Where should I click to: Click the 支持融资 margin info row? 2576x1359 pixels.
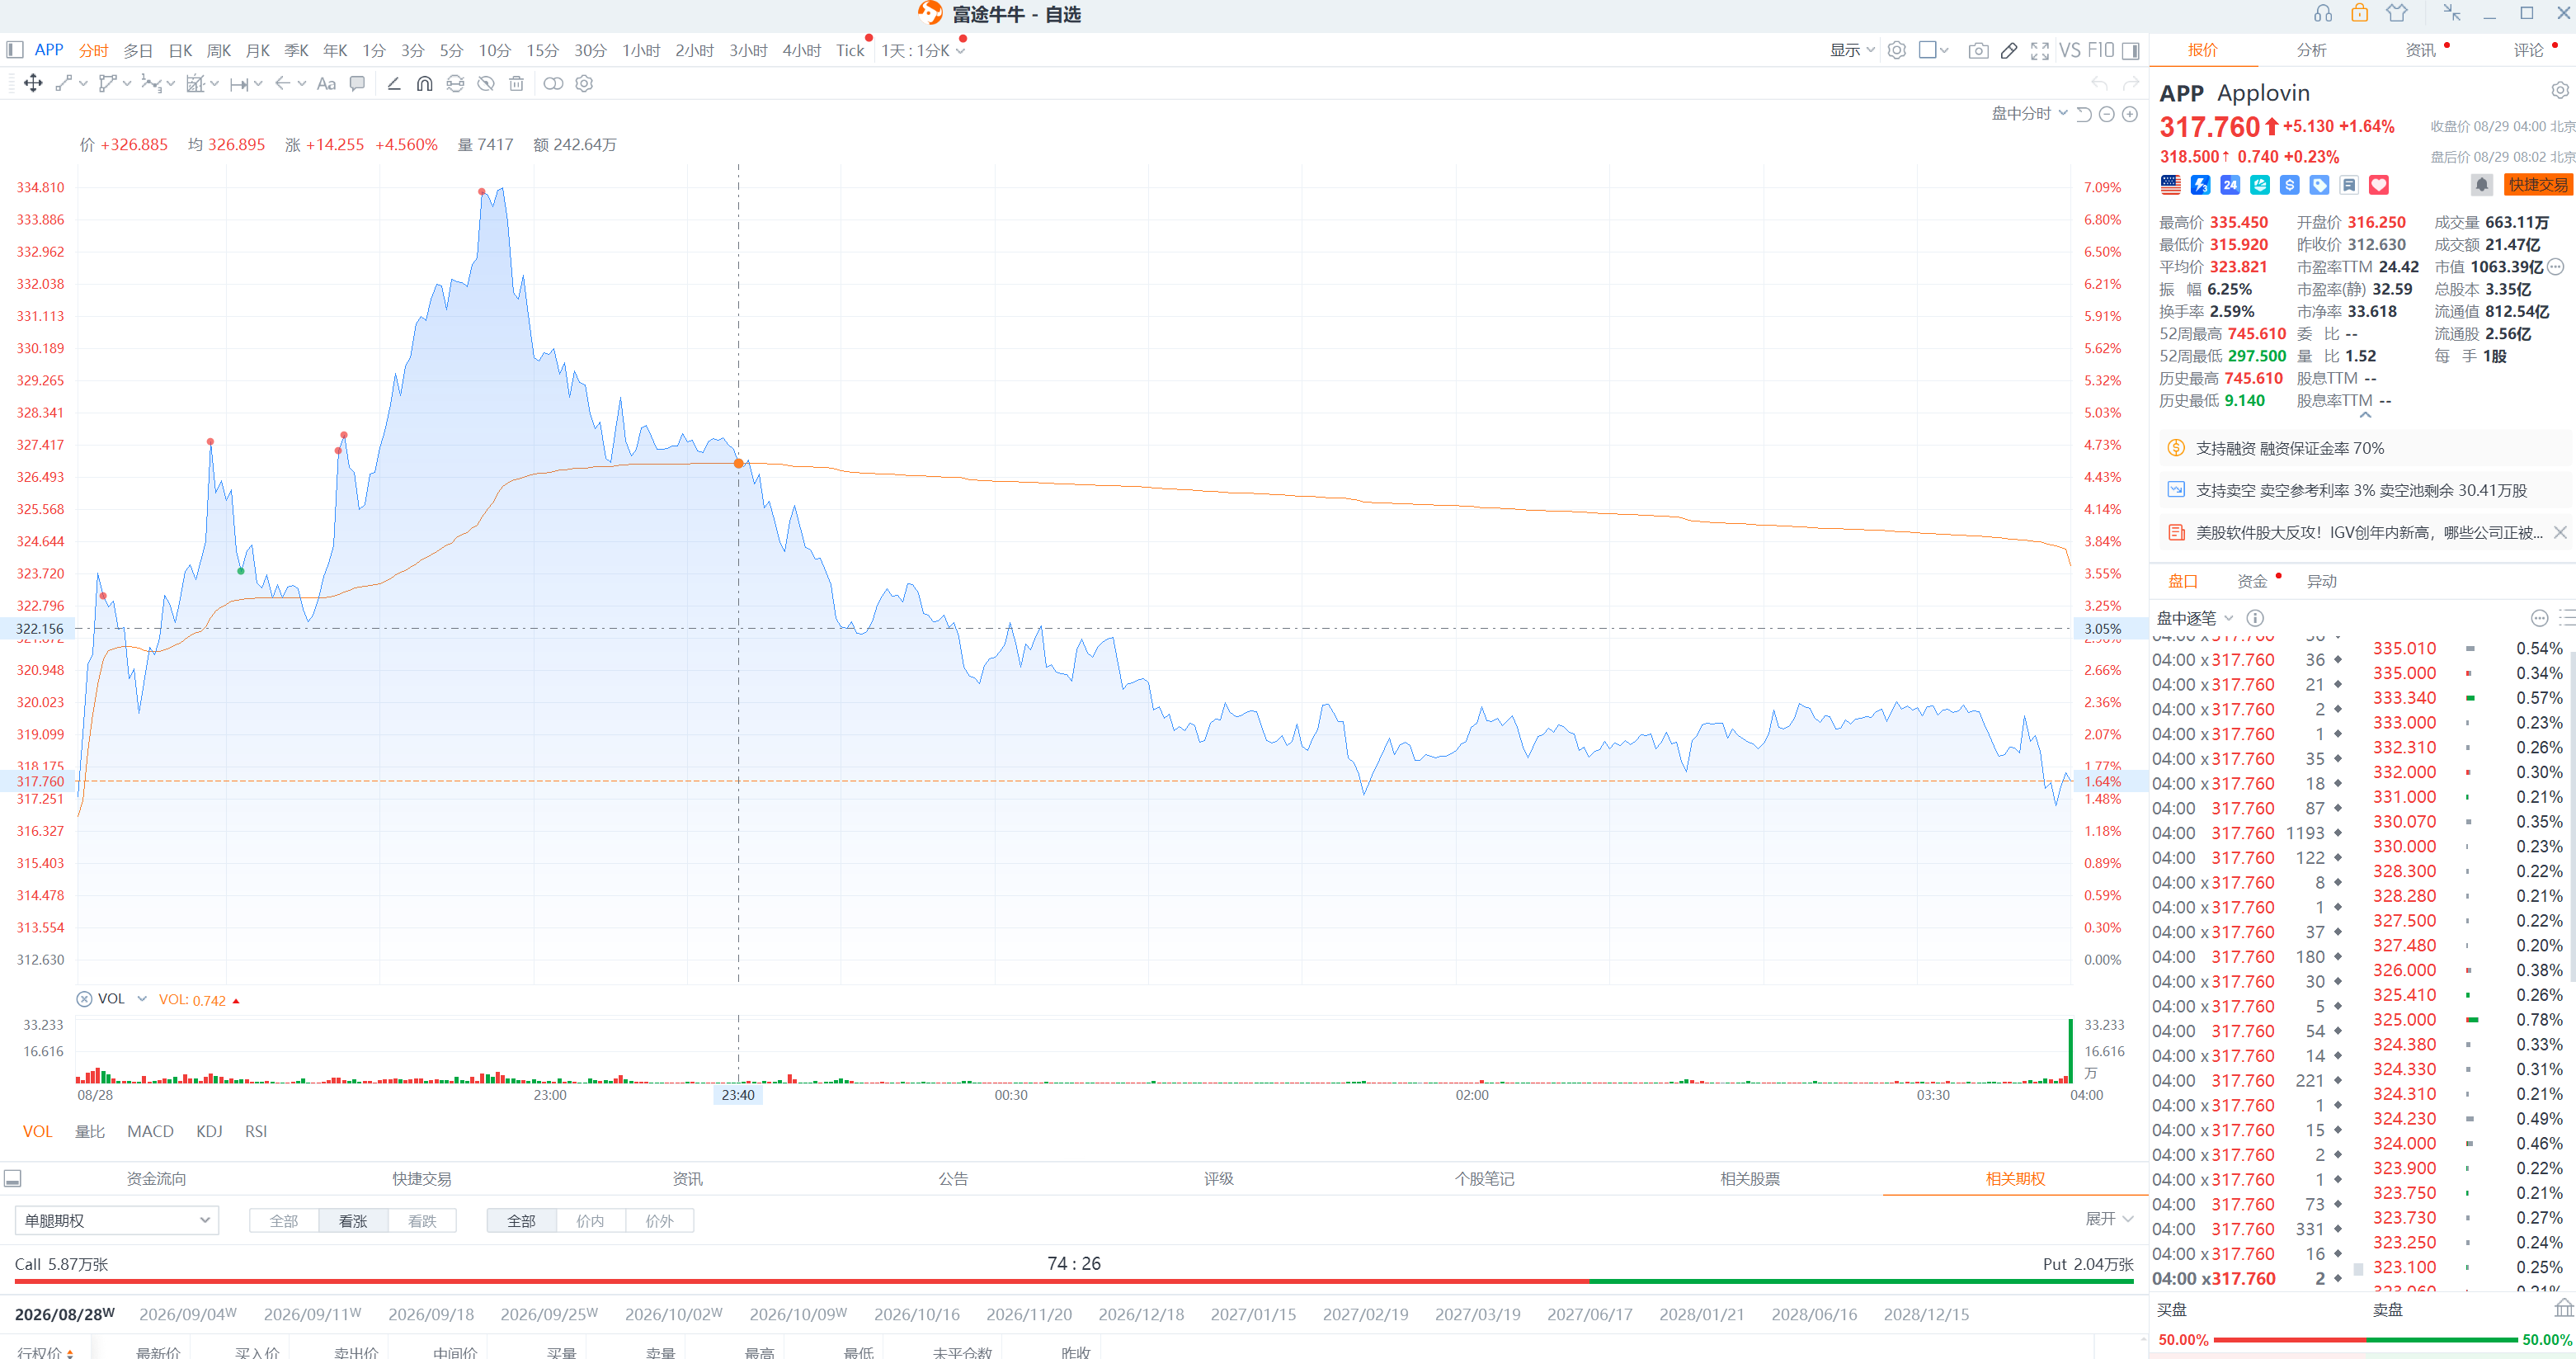tap(2366, 449)
